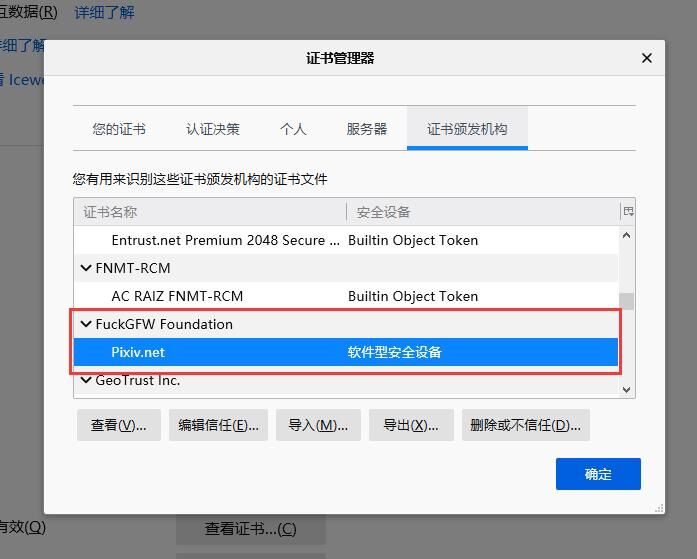Click the column picker icon in table header
Screen dimensions: 697x559
[x=628, y=212]
